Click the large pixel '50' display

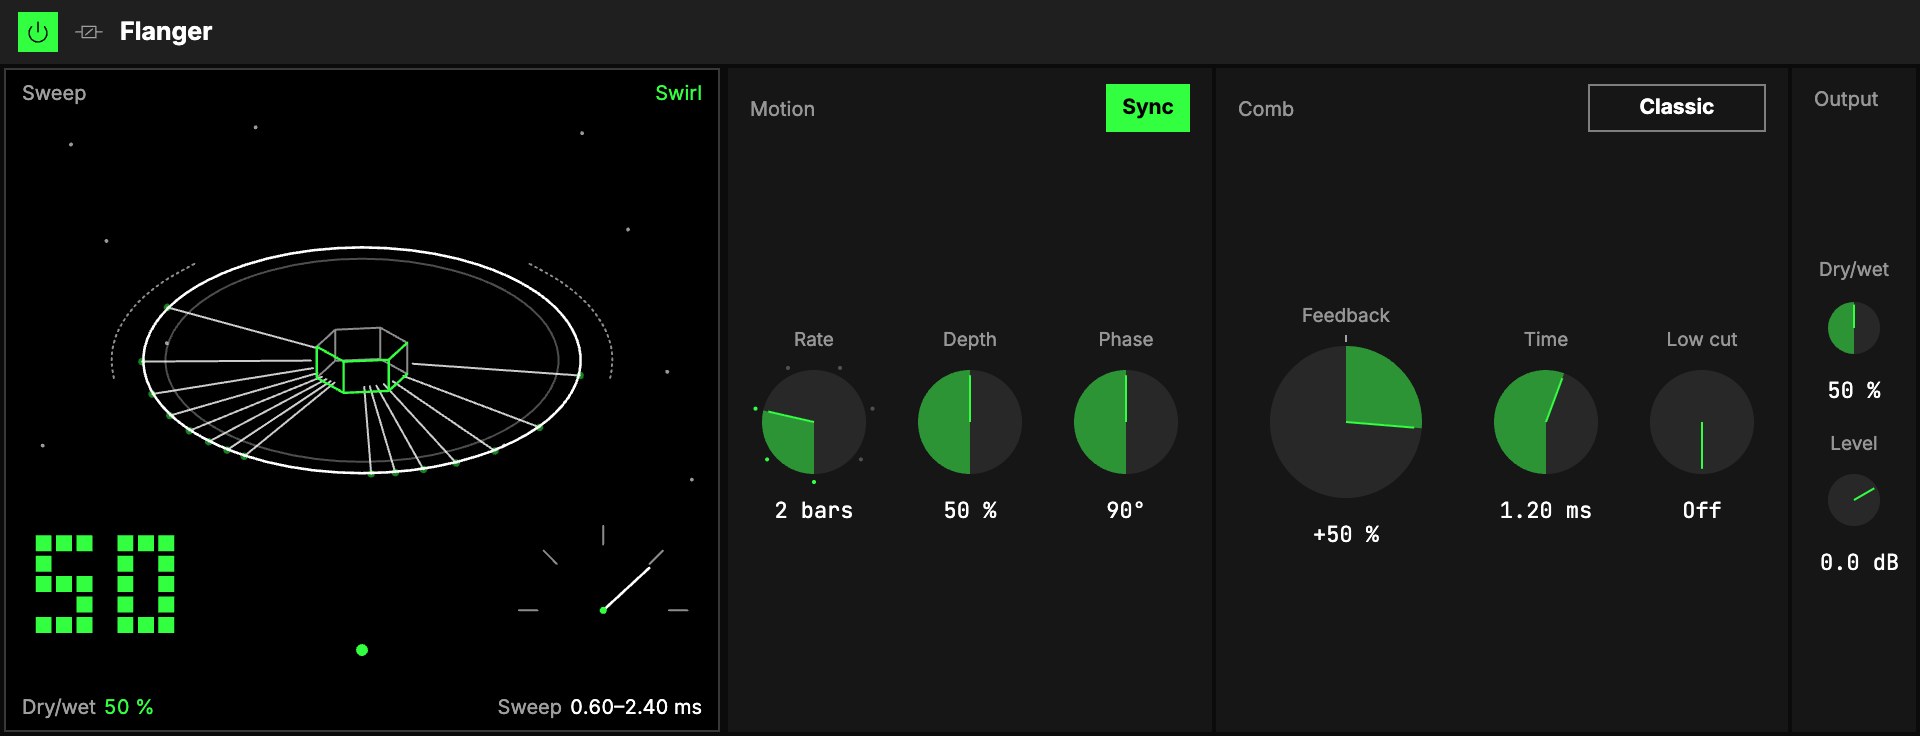105,584
